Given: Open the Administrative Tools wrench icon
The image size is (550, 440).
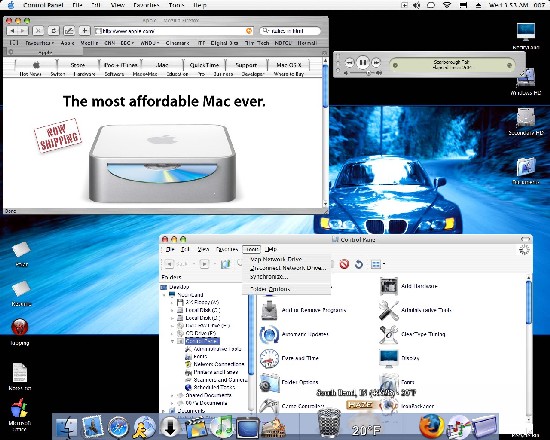Looking at the screenshot, I should (x=389, y=310).
